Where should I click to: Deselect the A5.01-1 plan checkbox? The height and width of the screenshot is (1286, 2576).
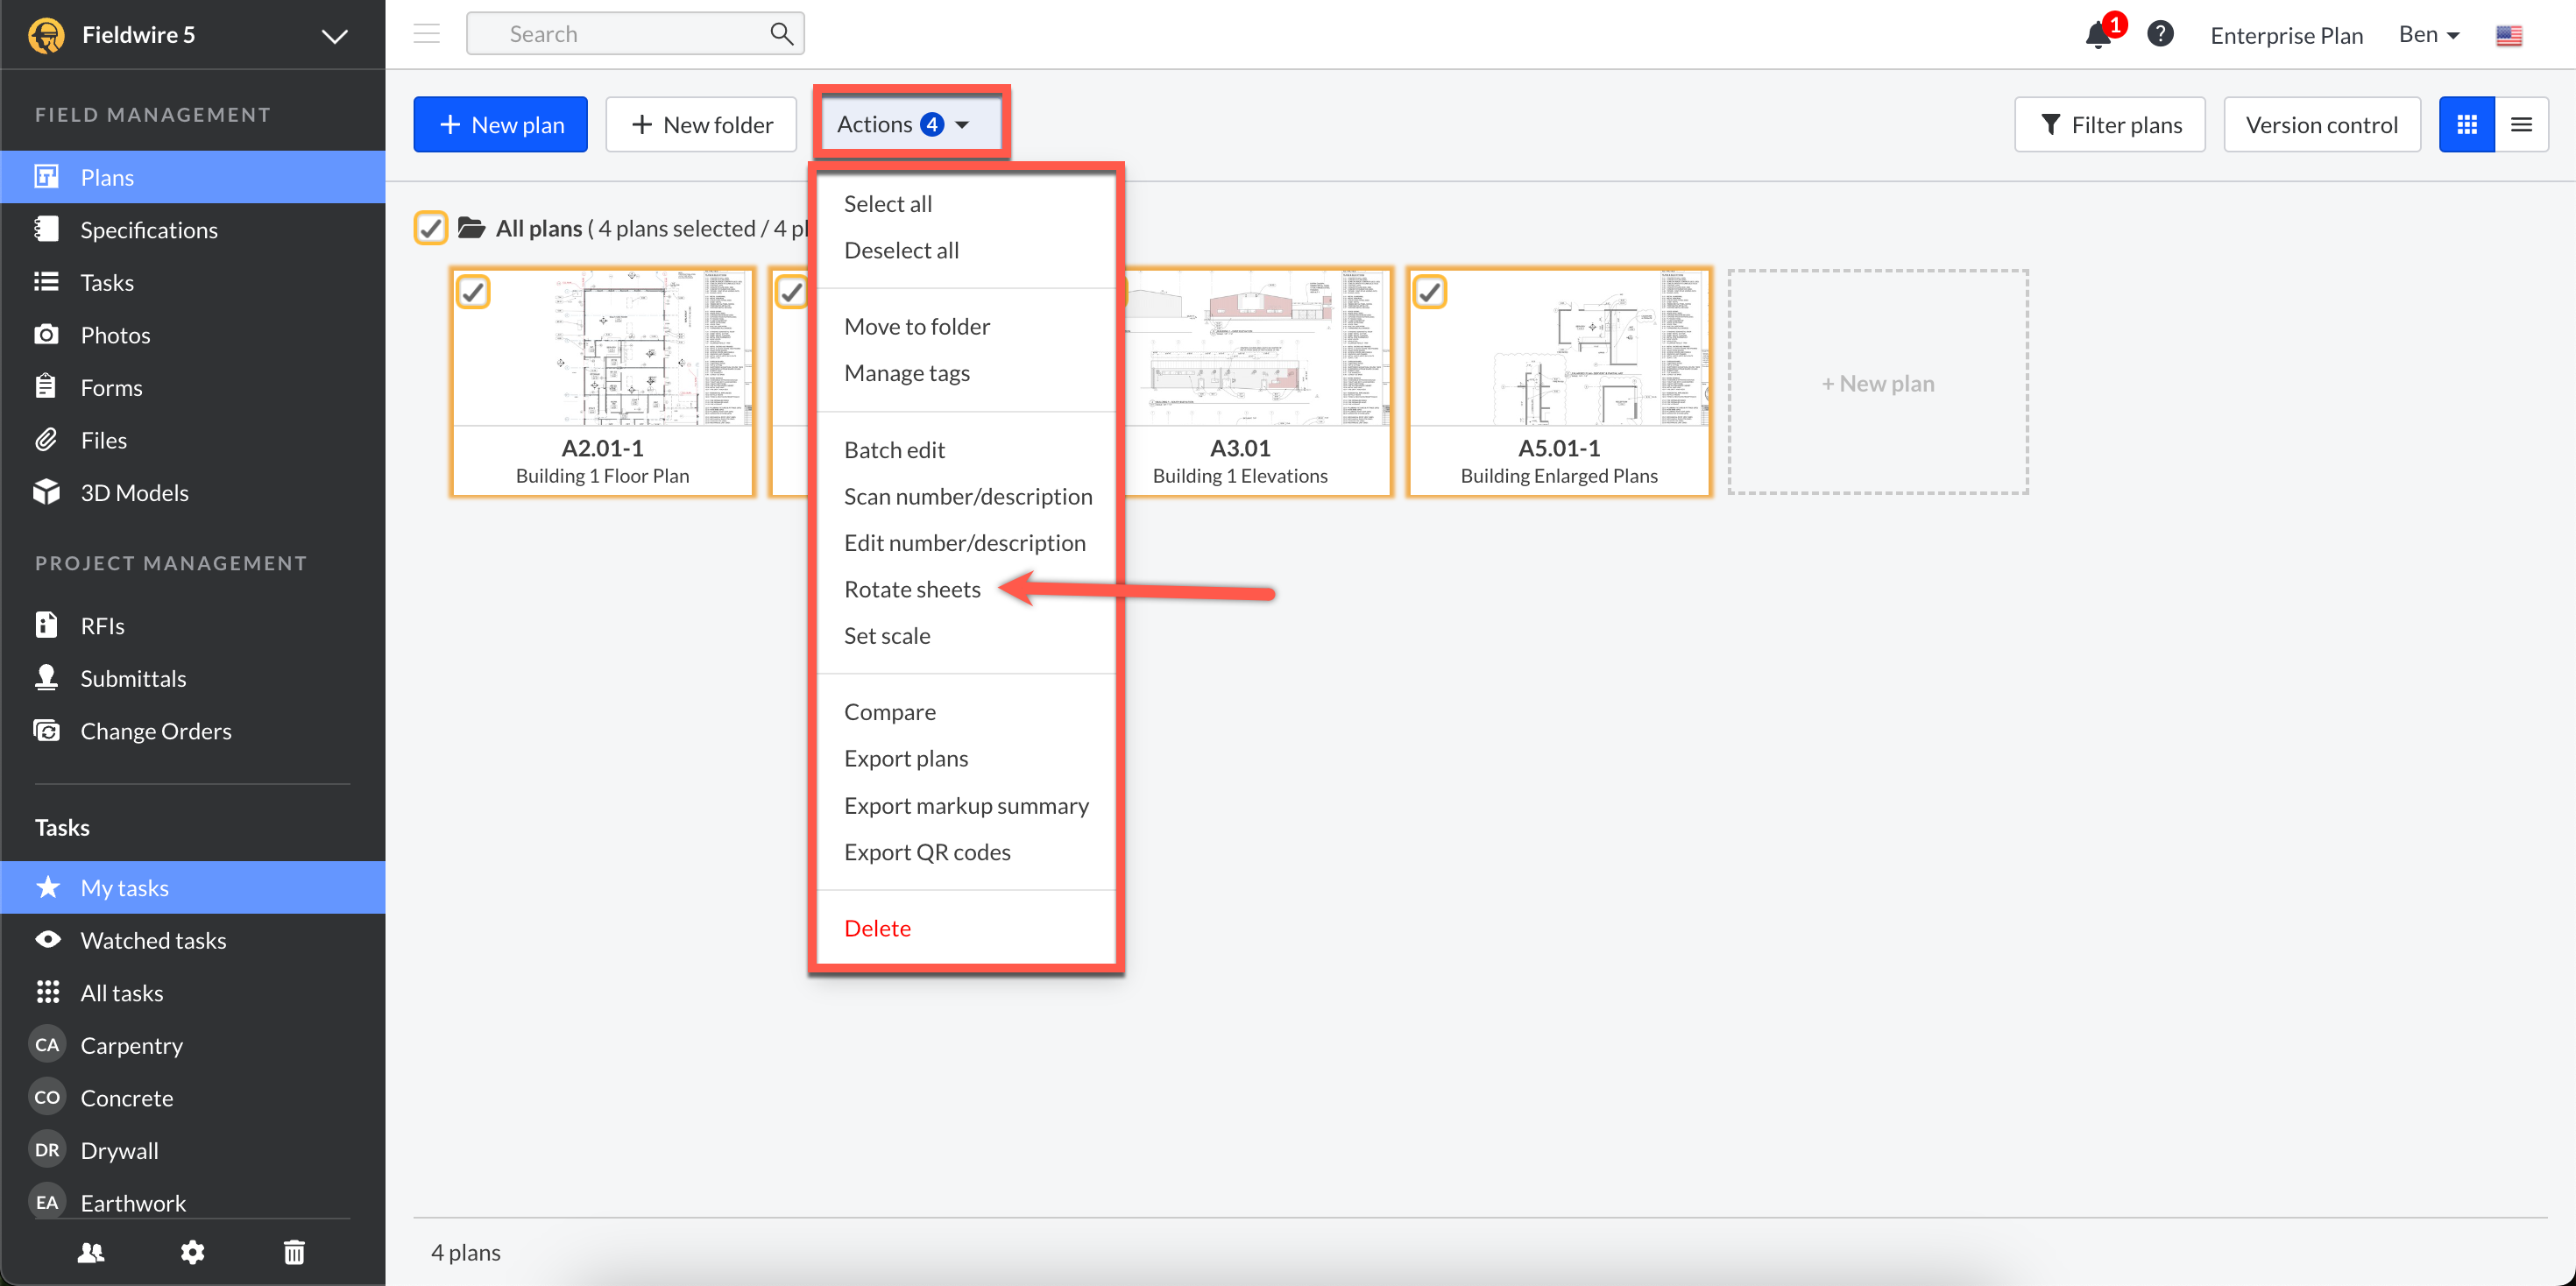[x=1430, y=292]
